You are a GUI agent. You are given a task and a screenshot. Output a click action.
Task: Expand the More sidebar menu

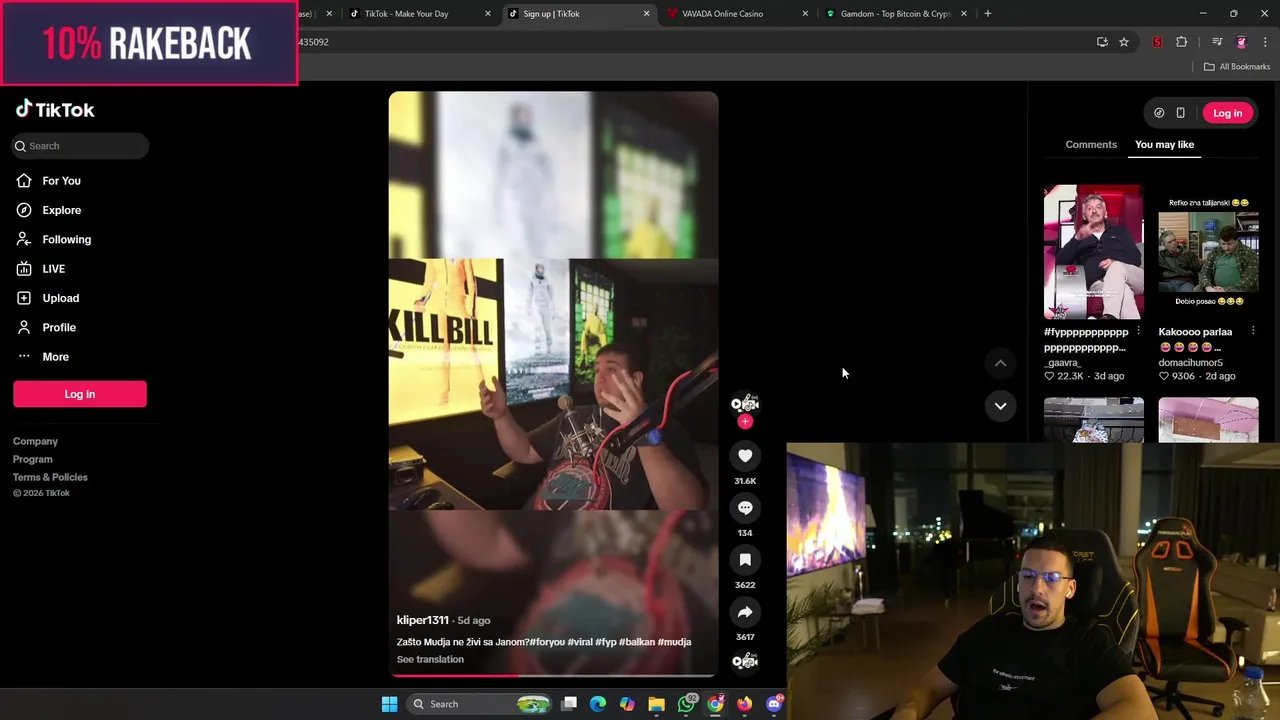click(43, 357)
